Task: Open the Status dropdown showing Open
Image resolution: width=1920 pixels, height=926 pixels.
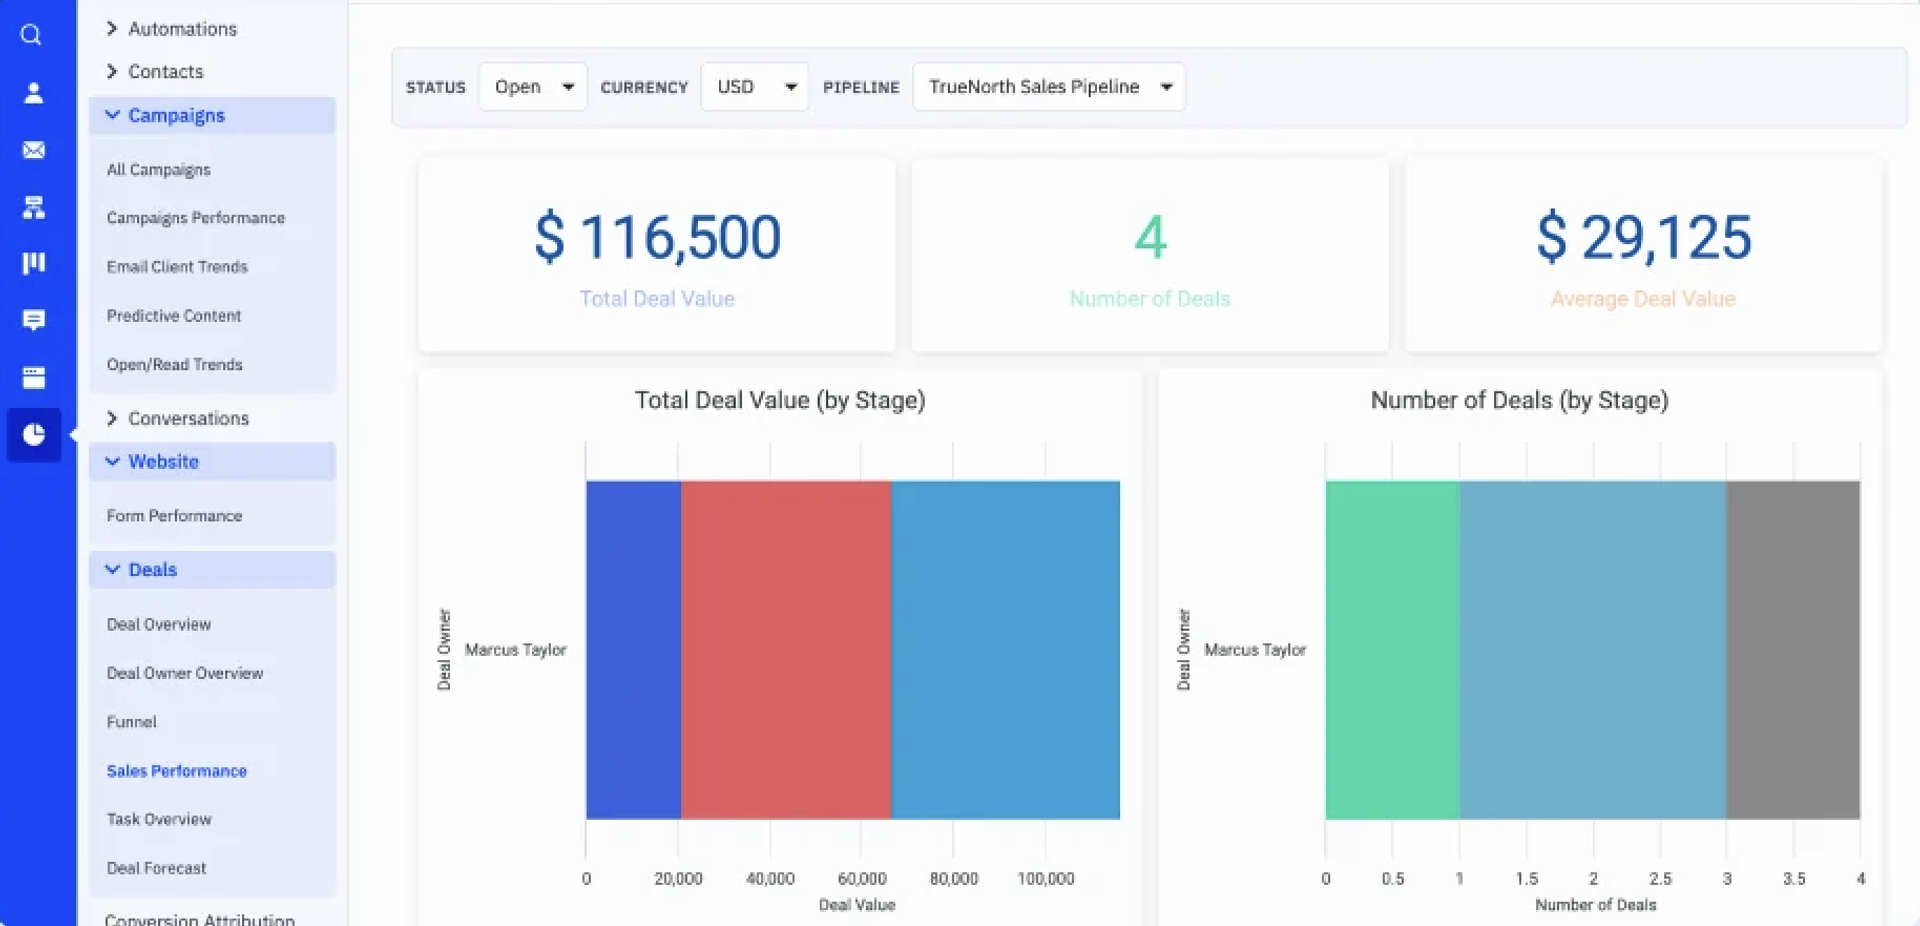Action: [x=533, y=87]
